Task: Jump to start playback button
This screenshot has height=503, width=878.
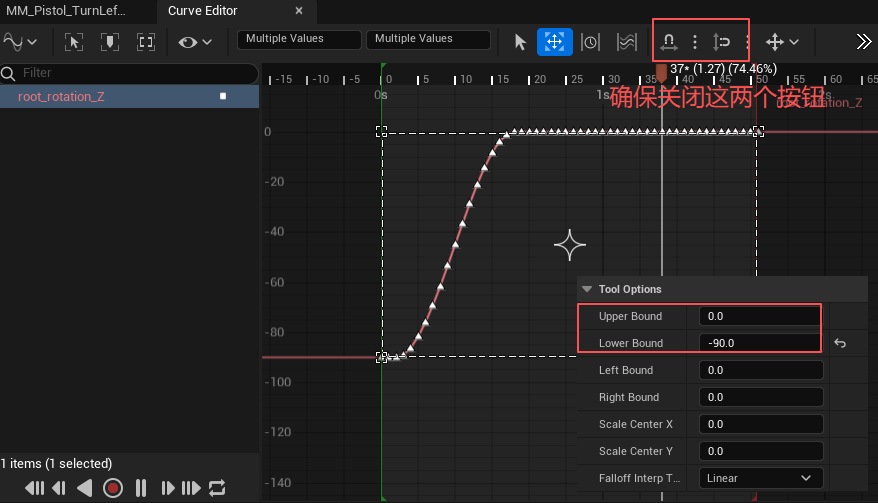Action: pos(35,488)
